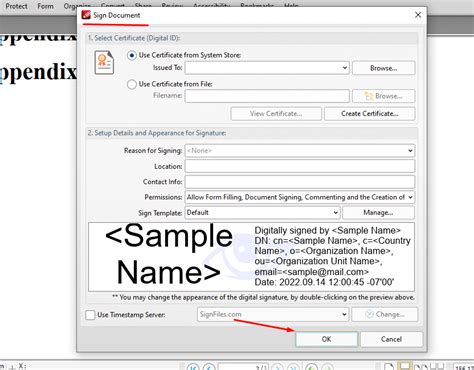
Task: Click Browse next to Filename field
Action: (x=384, y=96)
